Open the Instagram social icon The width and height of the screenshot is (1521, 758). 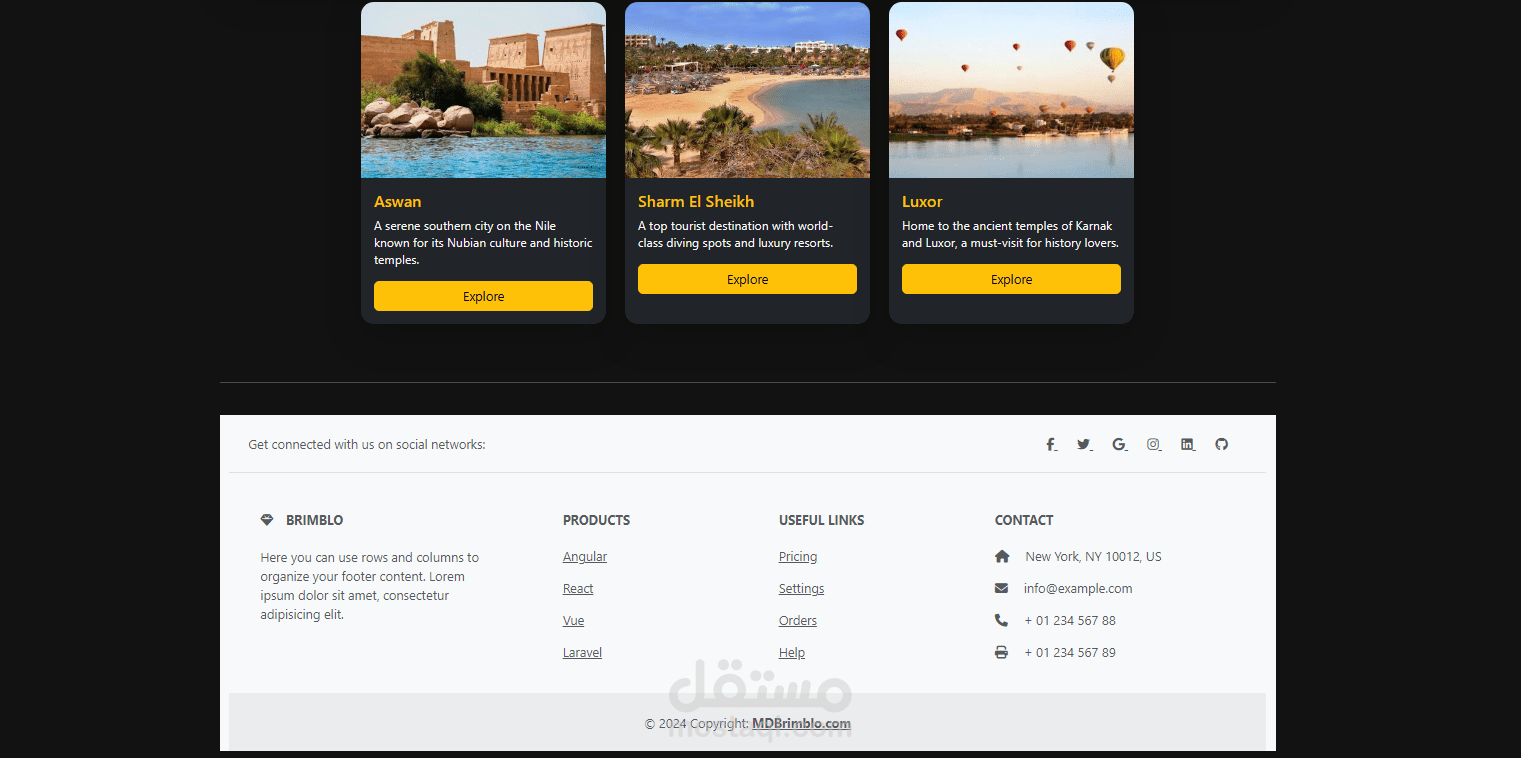1153,445
